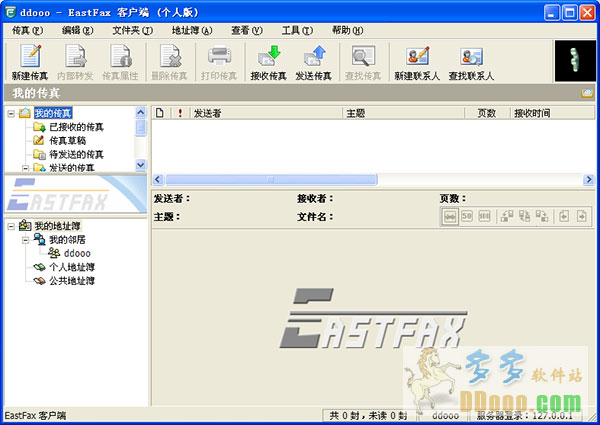The image size is (600, 425).
Task: Click the document icon column header
Action: pos(160,113)
